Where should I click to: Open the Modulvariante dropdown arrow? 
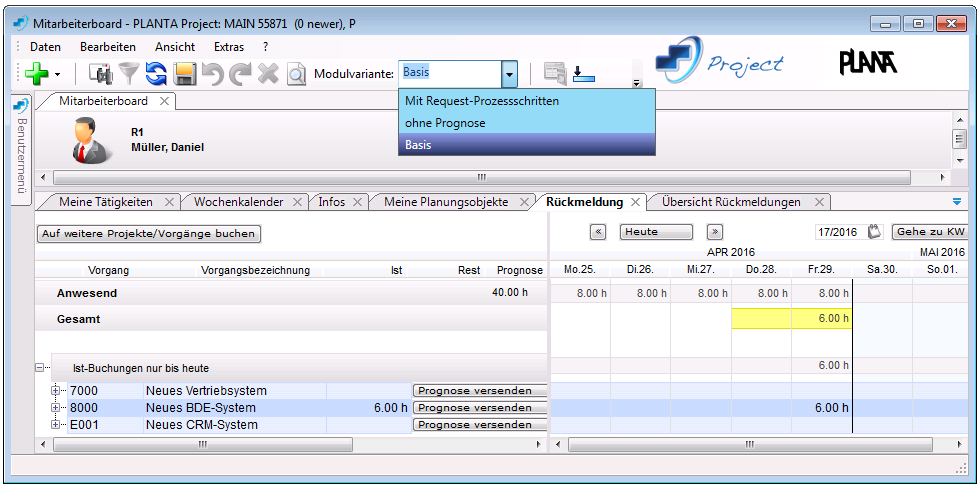[x=509, y=73]
